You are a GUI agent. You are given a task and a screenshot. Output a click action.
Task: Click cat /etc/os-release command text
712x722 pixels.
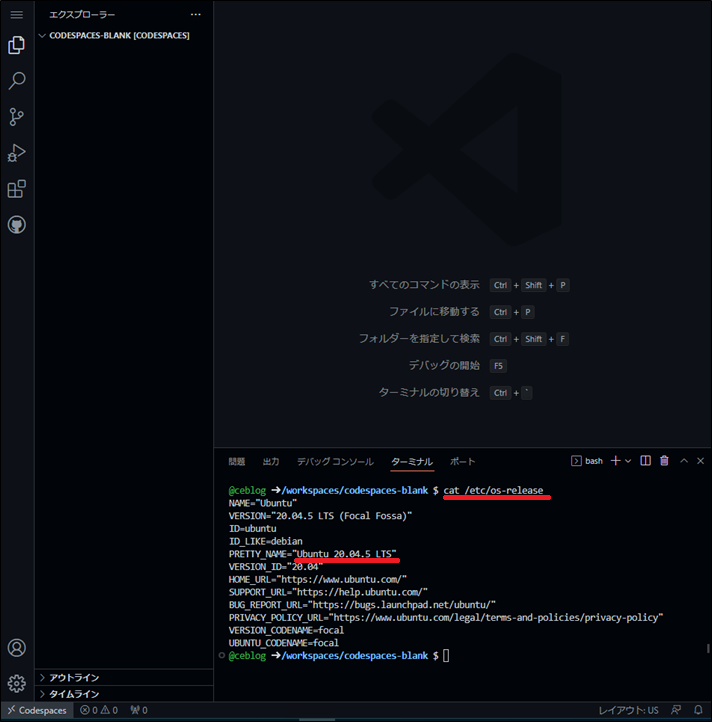(x=493, y=490)
